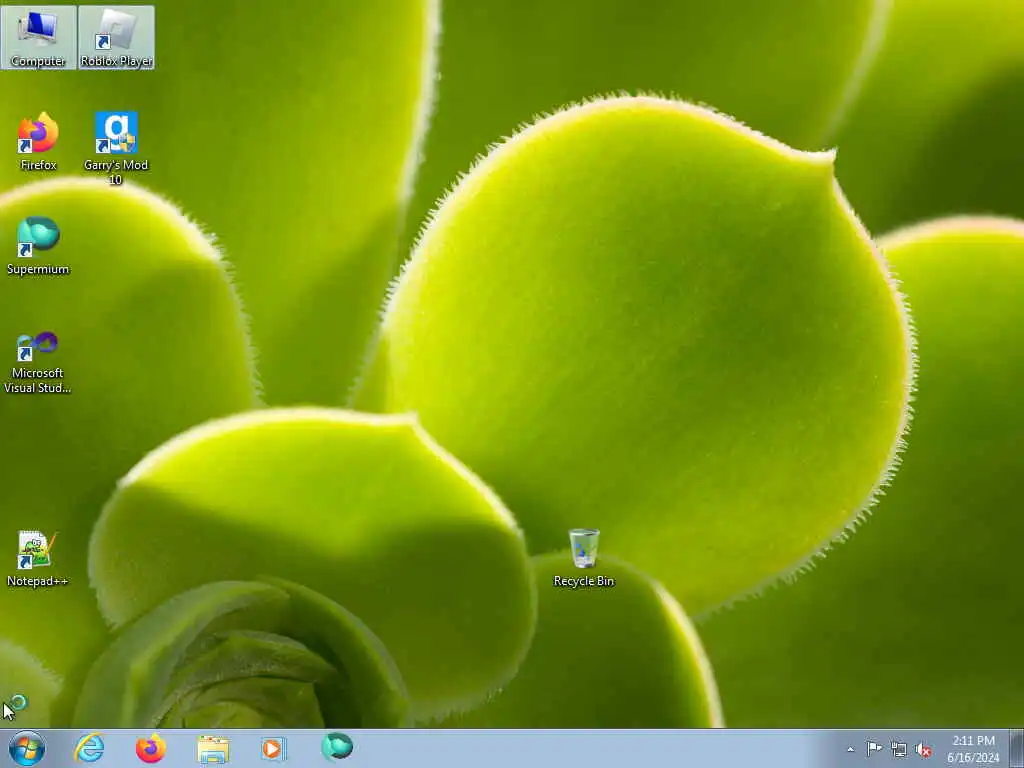Launch Internet Explorer from the taskbar
Screen dimensions: 1024x768
89,748
